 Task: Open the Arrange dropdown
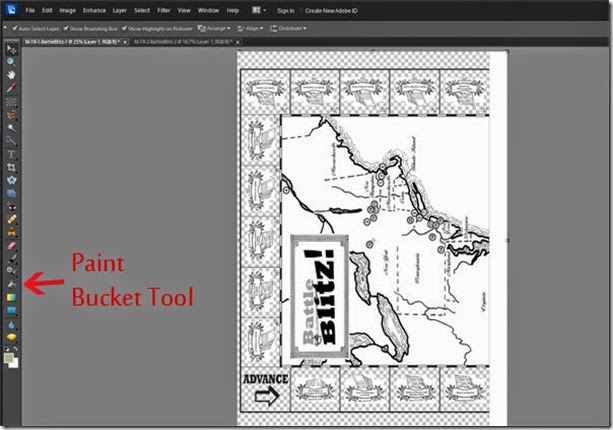214,28
